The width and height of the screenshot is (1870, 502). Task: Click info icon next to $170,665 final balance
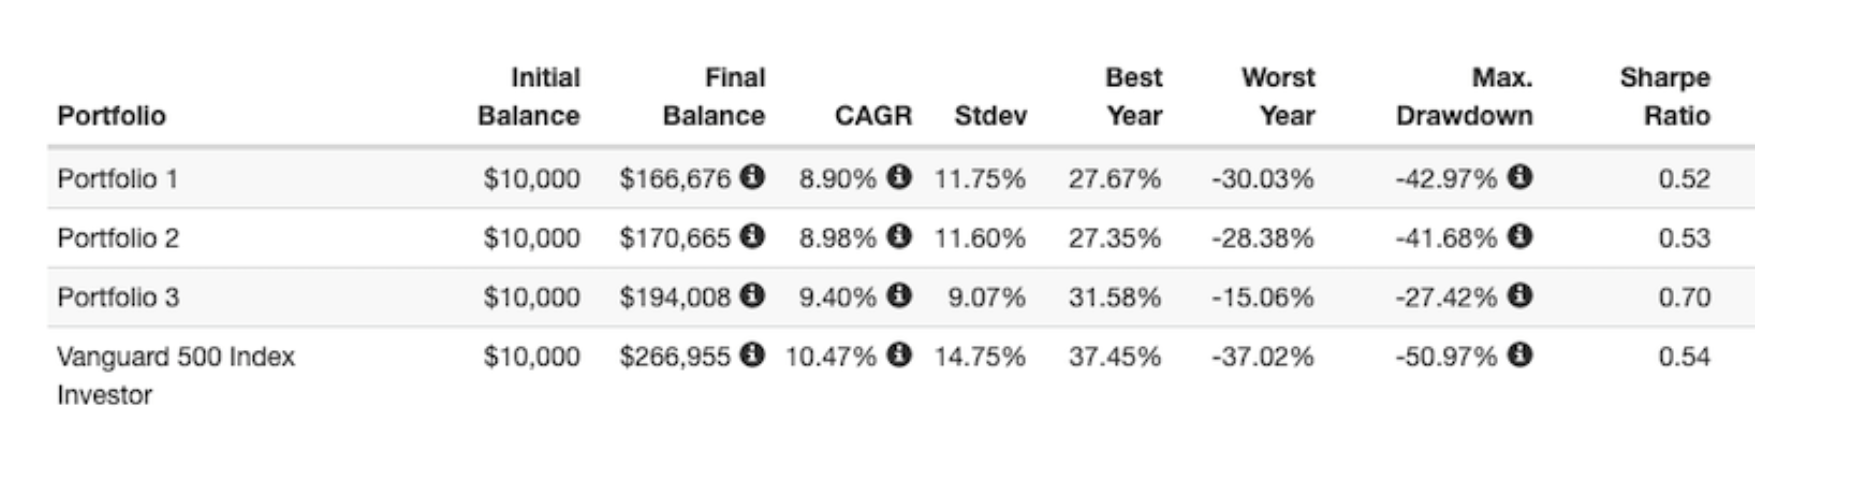point(753,236)
